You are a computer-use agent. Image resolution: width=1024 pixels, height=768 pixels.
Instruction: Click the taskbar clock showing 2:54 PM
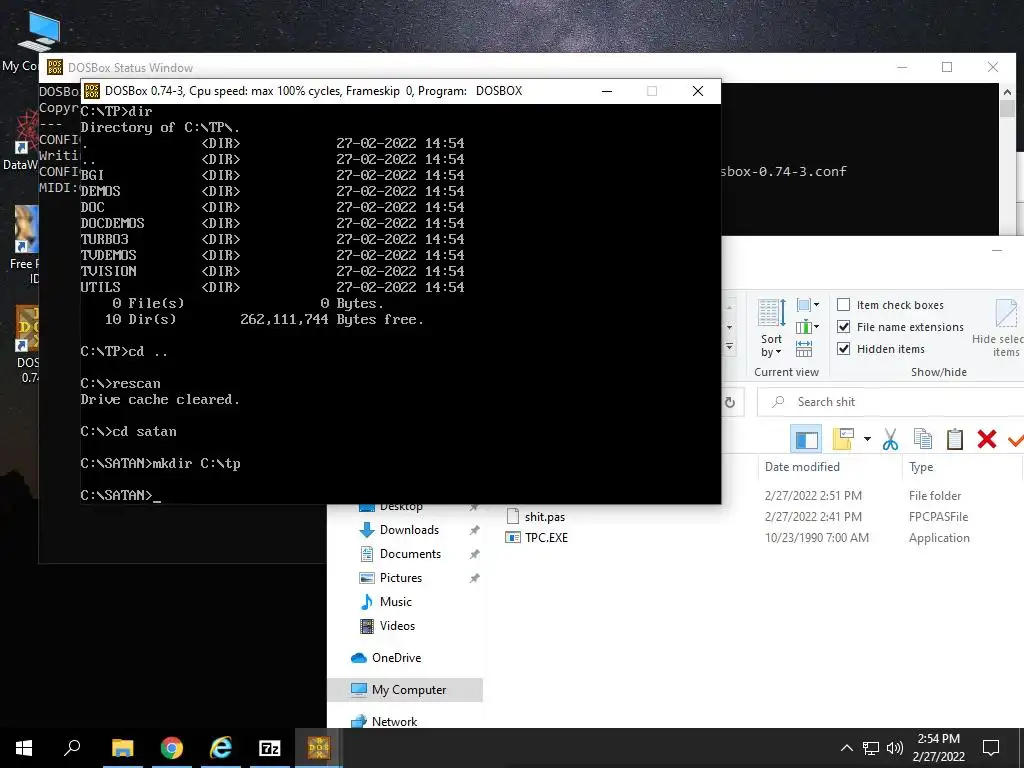pyautogui.click(x=938, y=748)
